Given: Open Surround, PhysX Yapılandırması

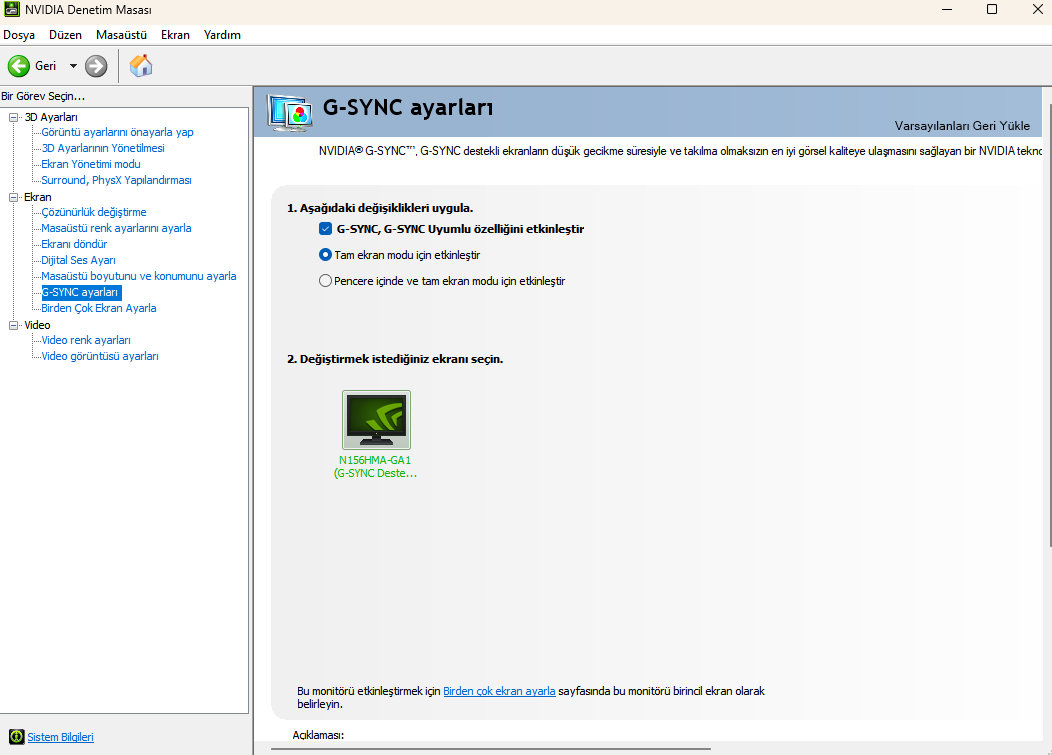Looking at the screenshot, I should [116, 181].
